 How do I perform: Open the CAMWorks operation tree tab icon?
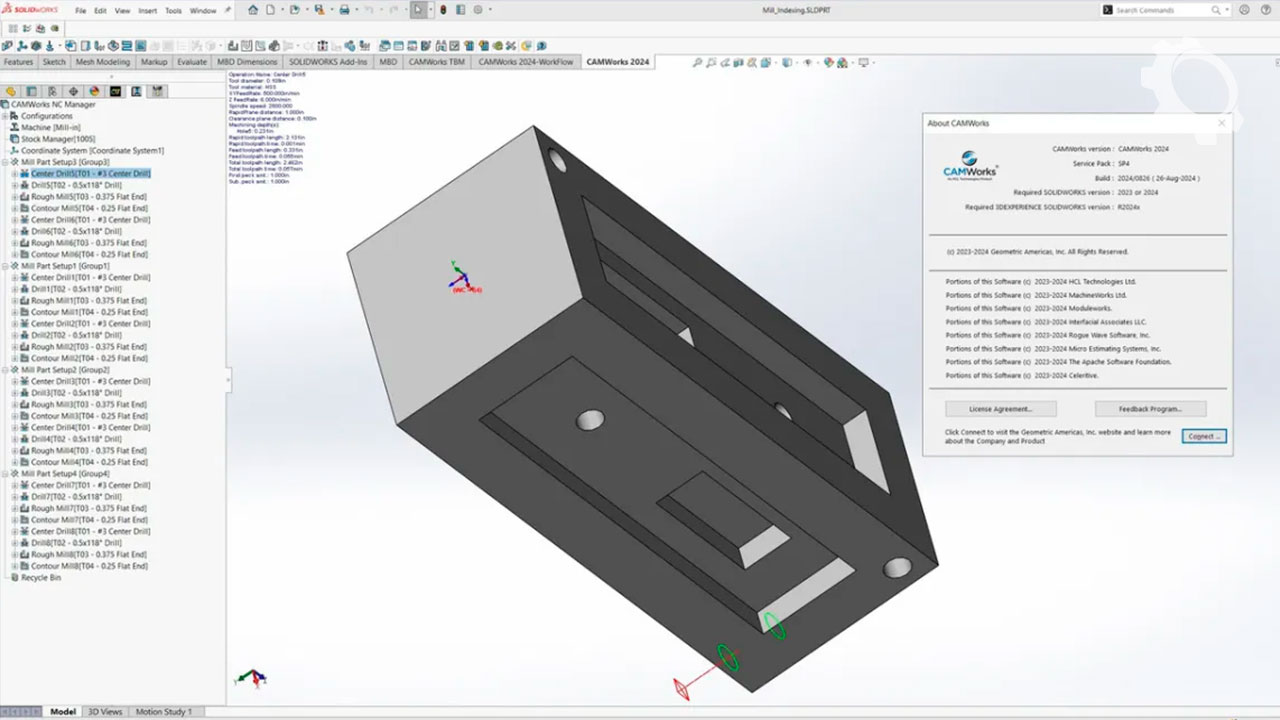coord(136,91)
